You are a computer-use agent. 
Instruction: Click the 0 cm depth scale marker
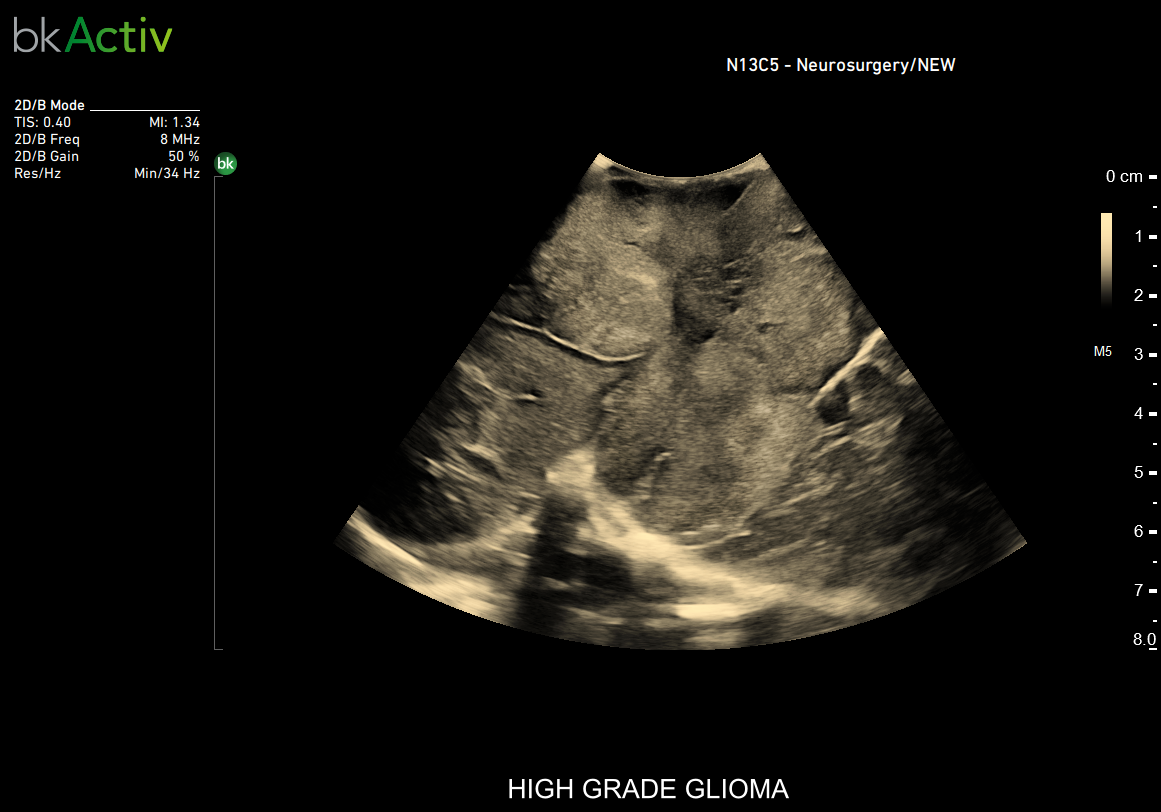coord(1130,176)
